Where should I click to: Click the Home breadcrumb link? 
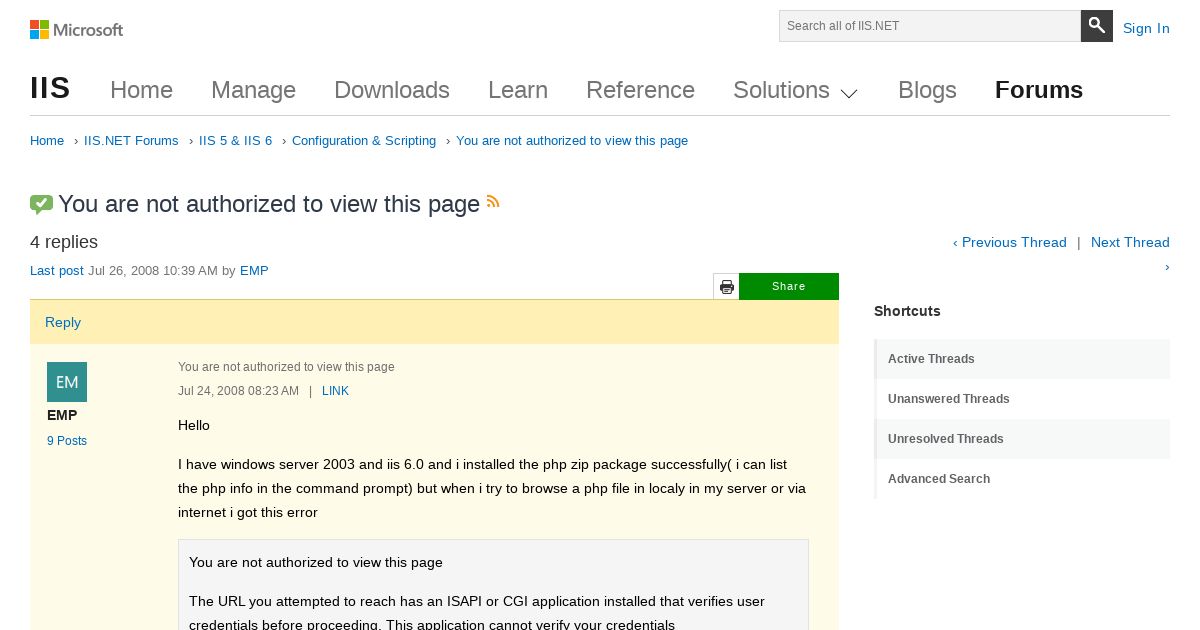(47, 141)
